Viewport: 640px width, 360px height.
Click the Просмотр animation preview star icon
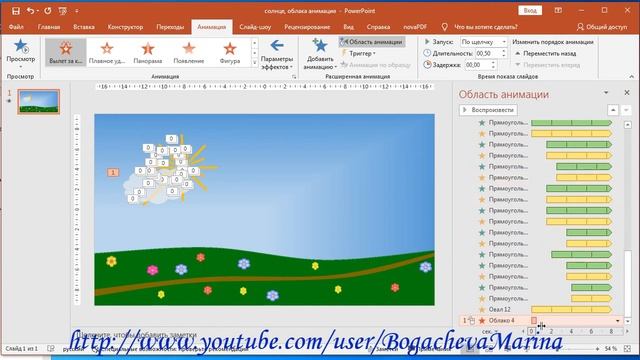20,46
